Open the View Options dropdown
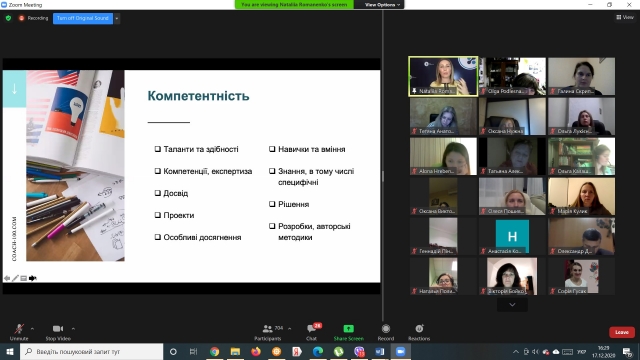 tap(382, 4)
